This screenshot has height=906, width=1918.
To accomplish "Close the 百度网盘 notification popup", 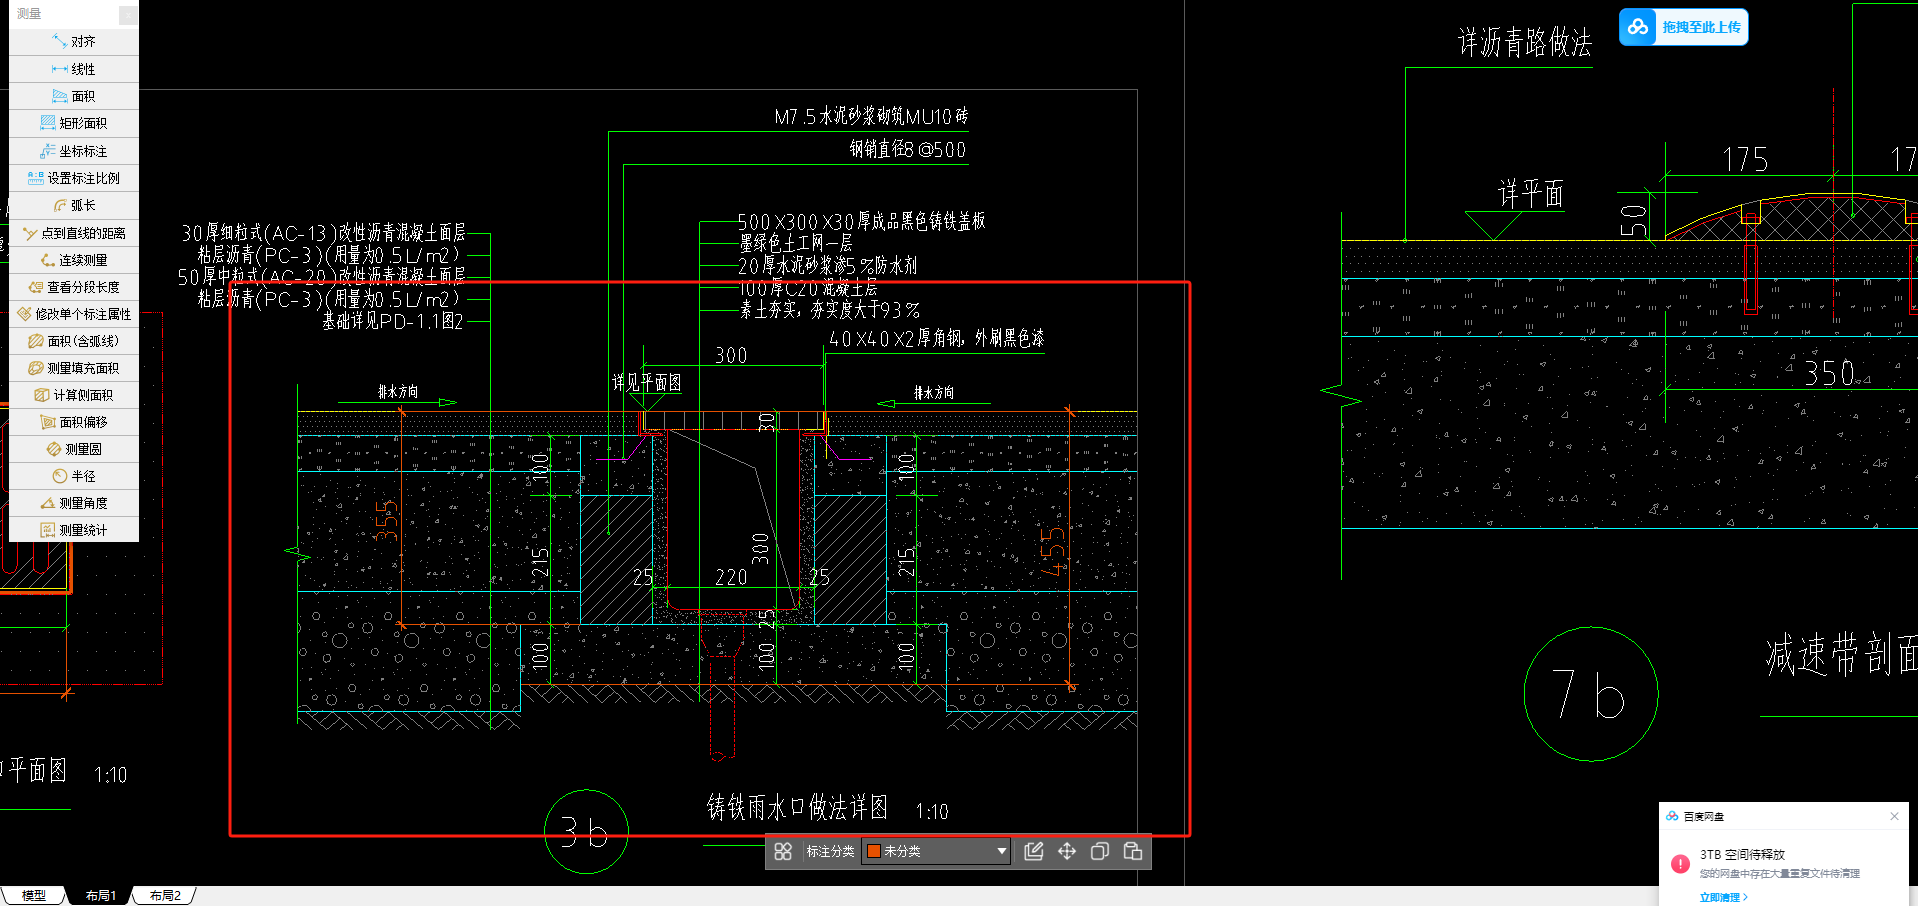I will (1894, 816).
